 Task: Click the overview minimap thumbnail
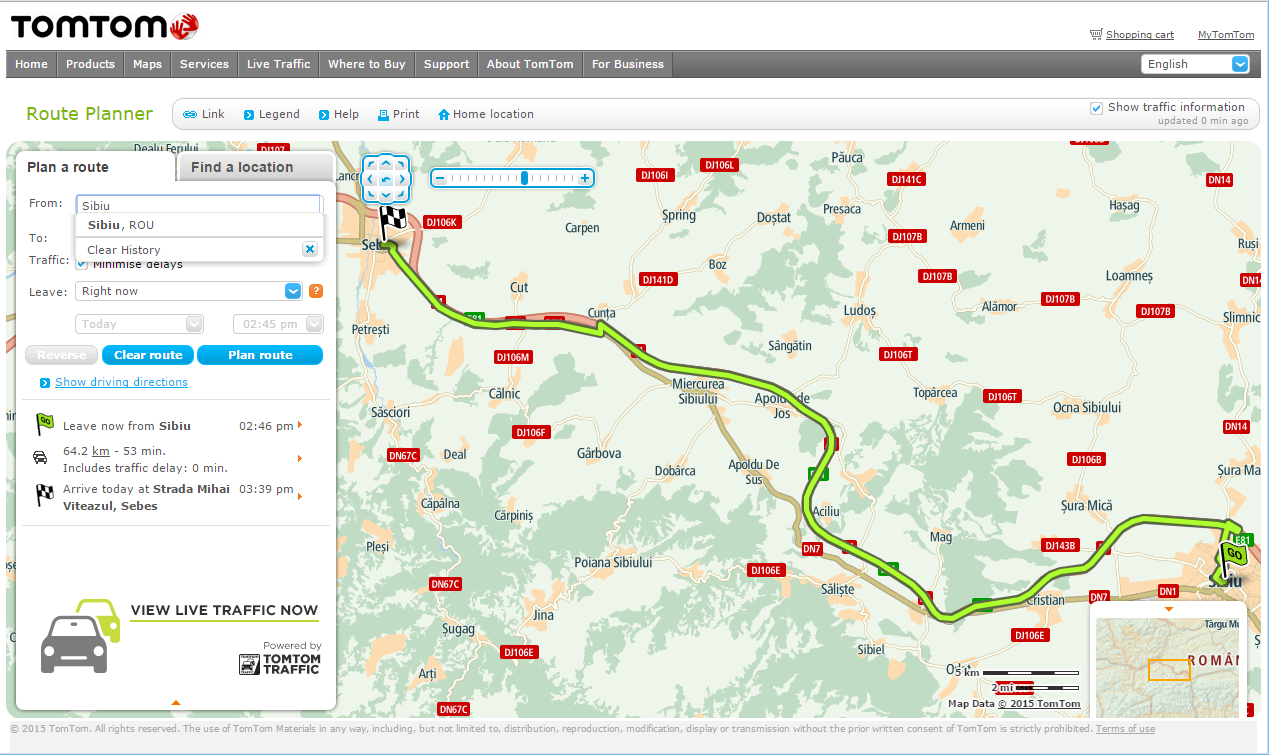coord(1167,668)
